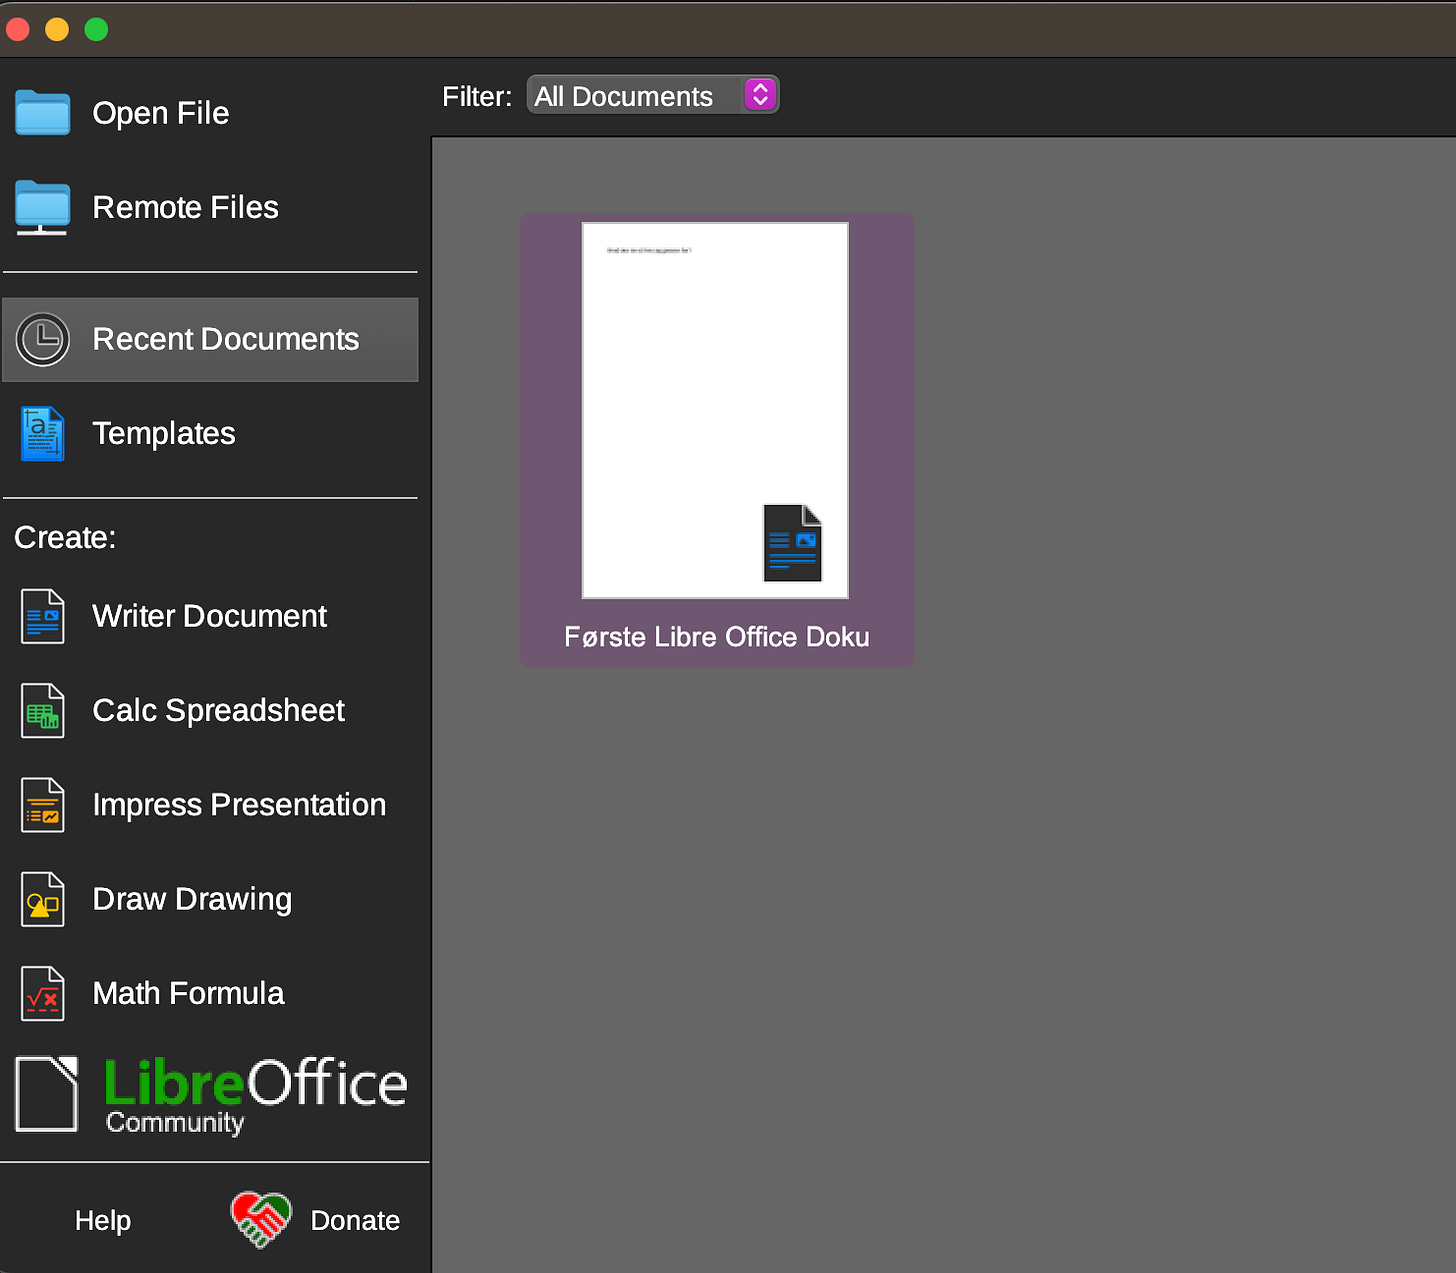Screen dimensions: 1456x1273
Task: Create a new Impress Presentation via label
Action: point(239,805)
